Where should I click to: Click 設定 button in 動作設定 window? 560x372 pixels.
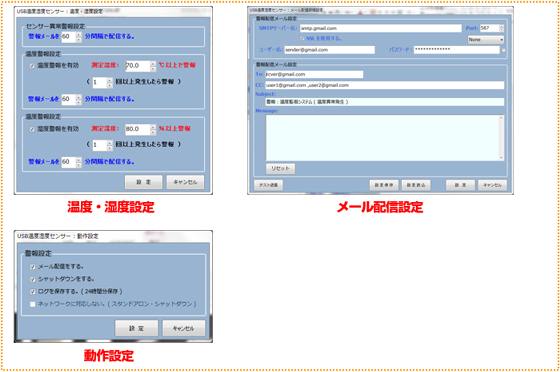[x=136, y=328]
